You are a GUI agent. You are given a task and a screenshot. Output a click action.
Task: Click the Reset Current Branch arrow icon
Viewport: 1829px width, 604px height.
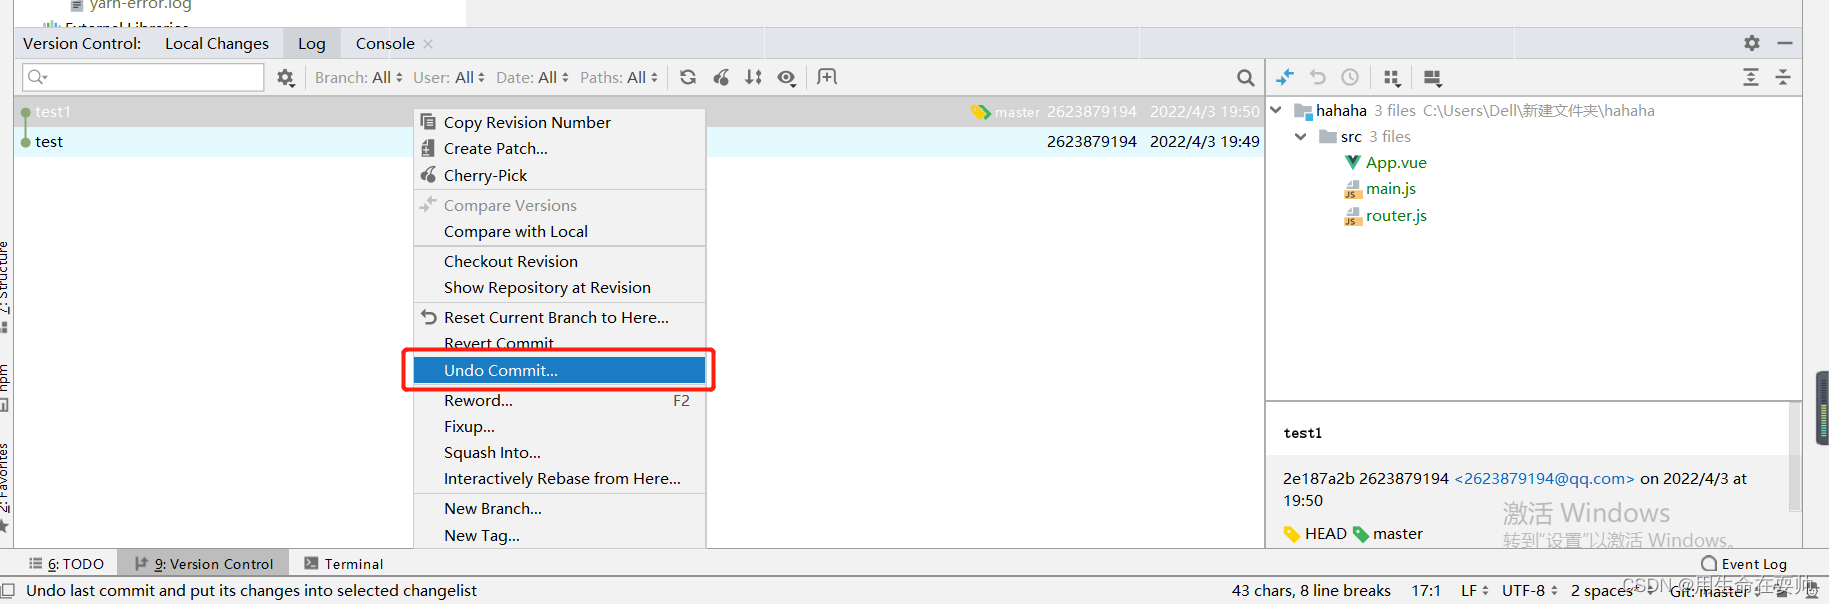tap(428, 317)
